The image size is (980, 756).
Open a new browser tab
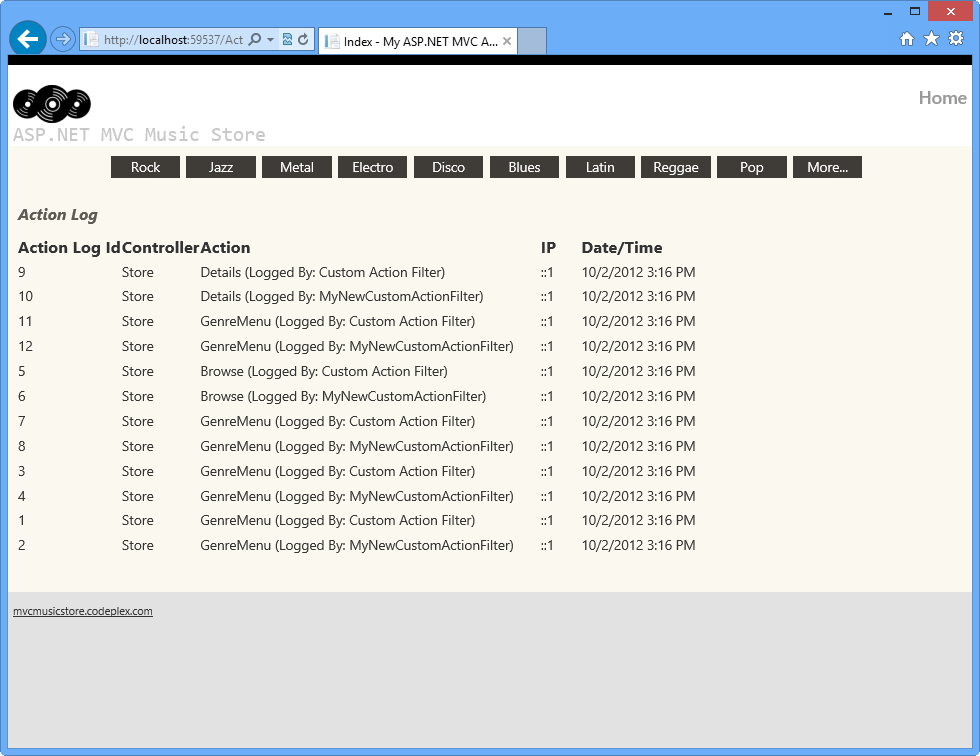531,41
